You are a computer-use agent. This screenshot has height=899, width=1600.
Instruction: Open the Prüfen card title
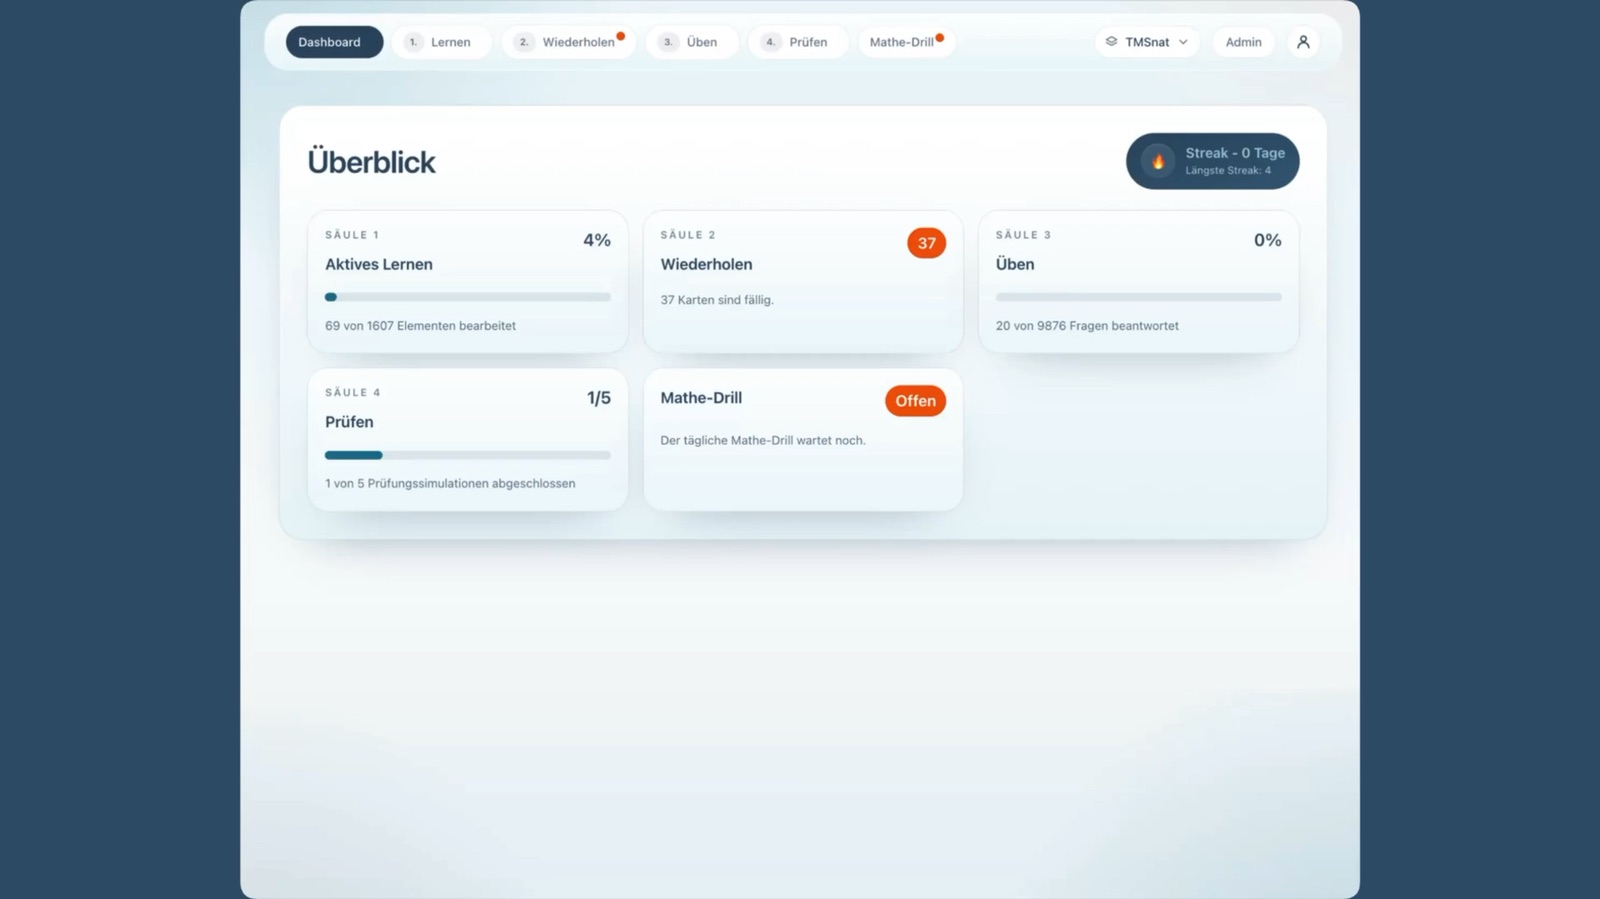coord(349,422)
